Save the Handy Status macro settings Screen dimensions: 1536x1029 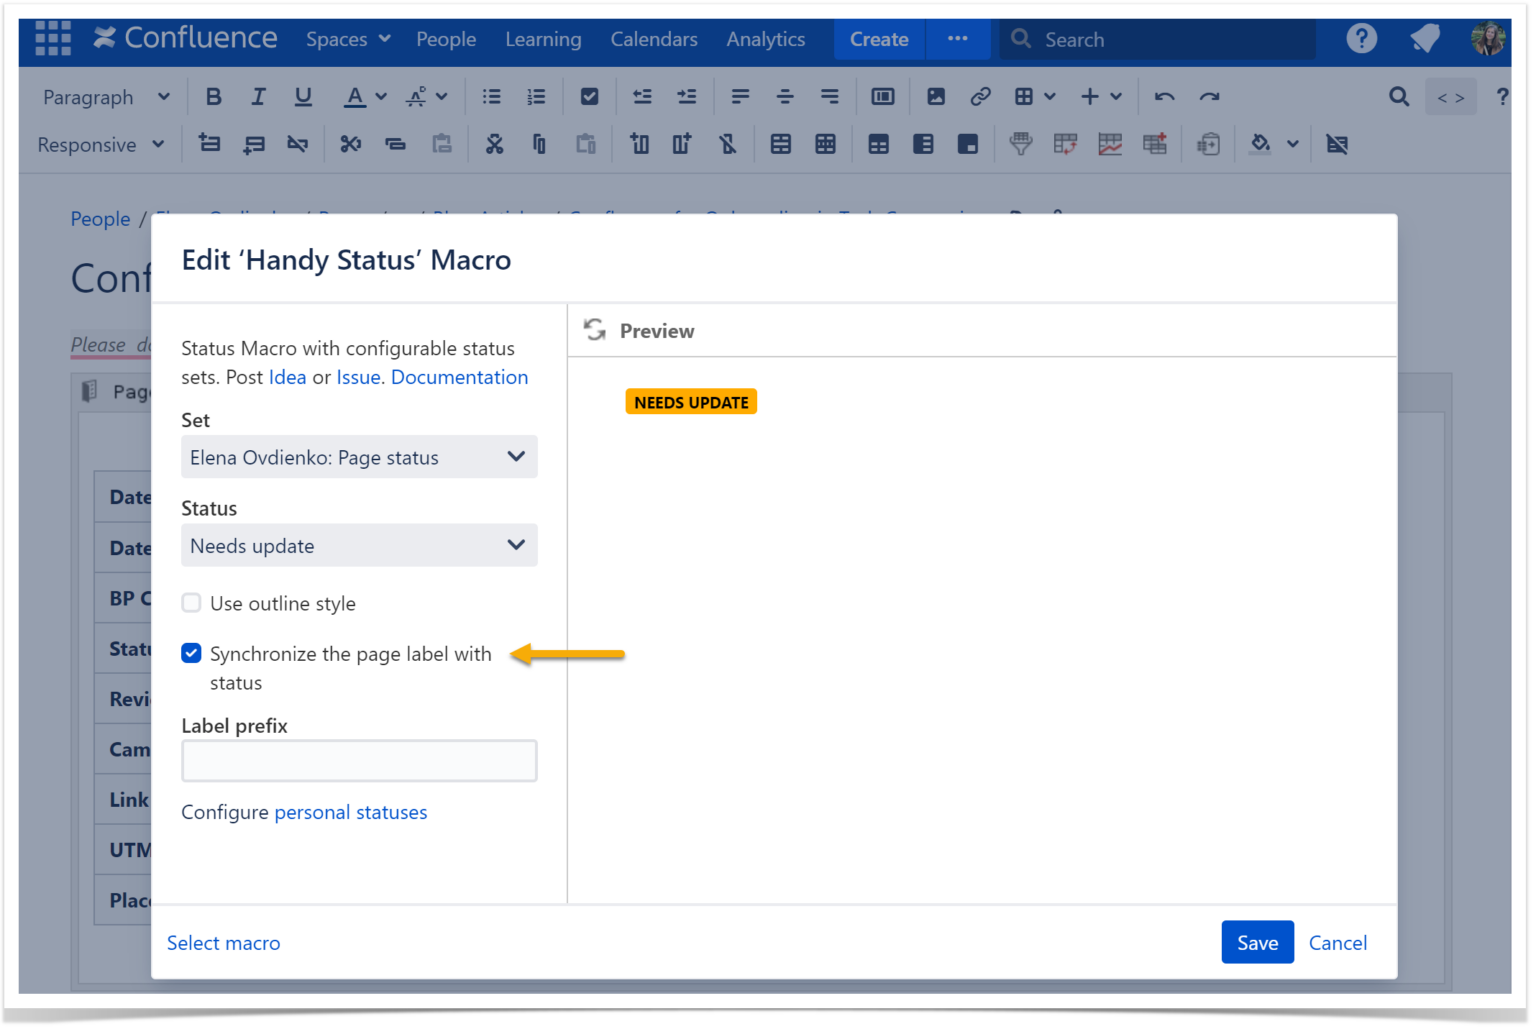pyautogui.click(x=1257, y=942)
